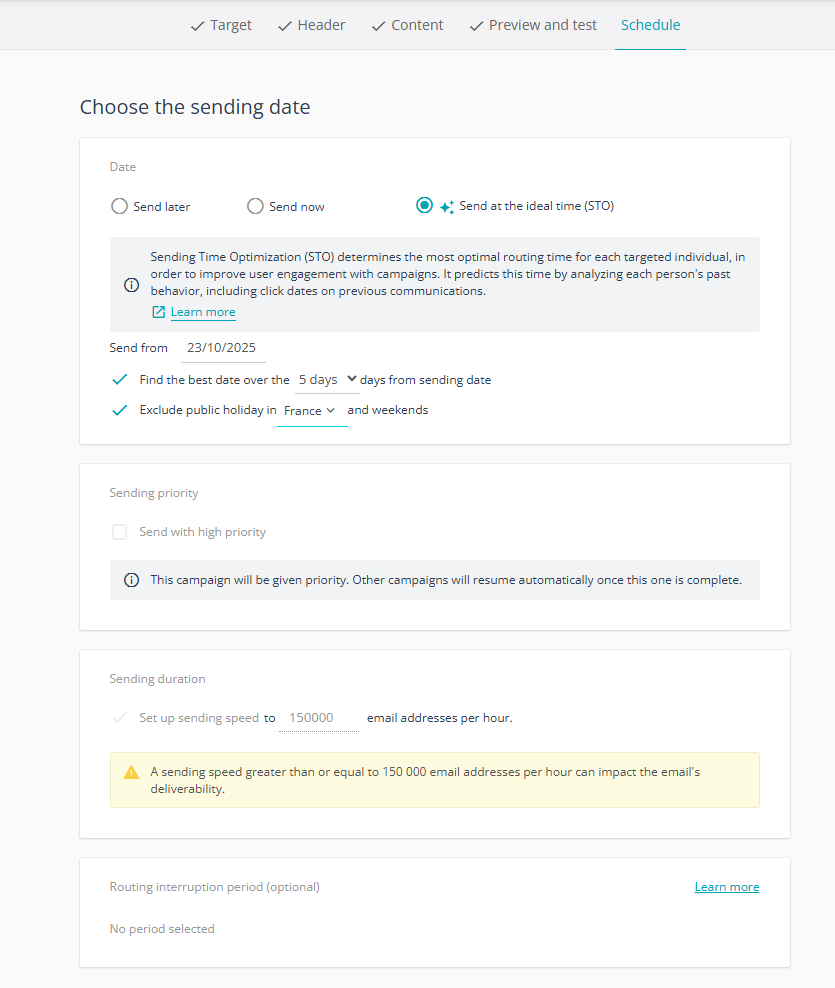
Task: Switch to the Header step tab
Action: coord(311,25)
